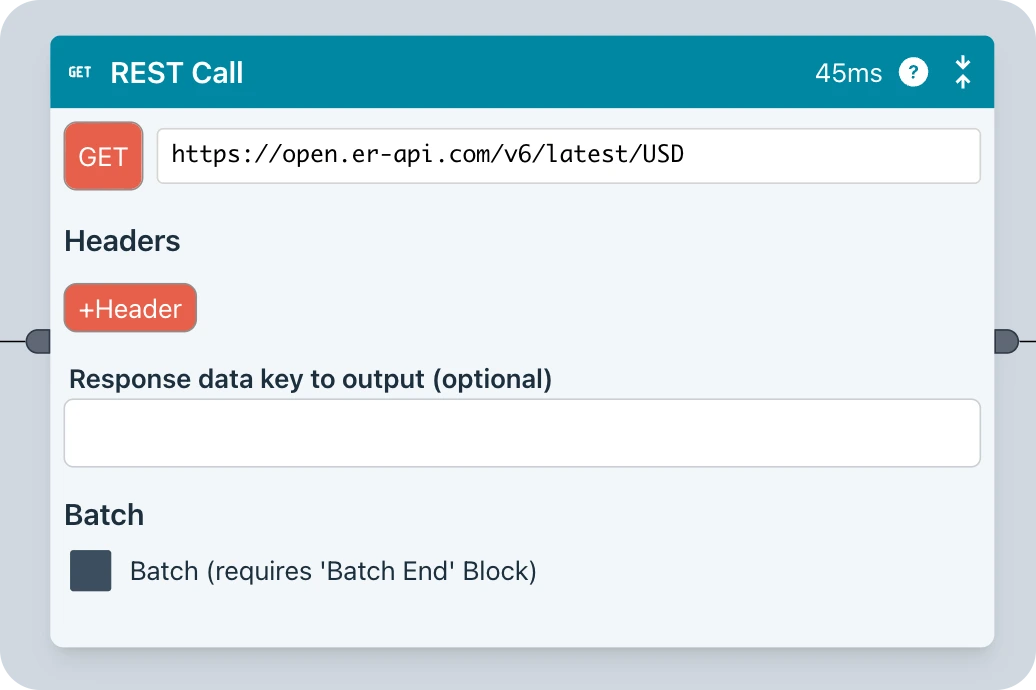Image resolution: width=1036 pixels, height=690 pixels.
Task: Open help via the question mark icon
Action: click(913, 73)
